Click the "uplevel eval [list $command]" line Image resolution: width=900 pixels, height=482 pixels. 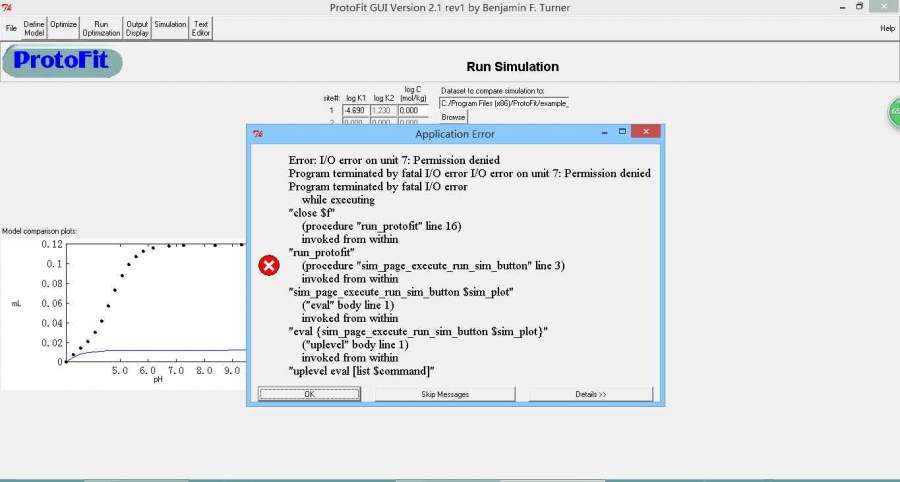point(361,371)
